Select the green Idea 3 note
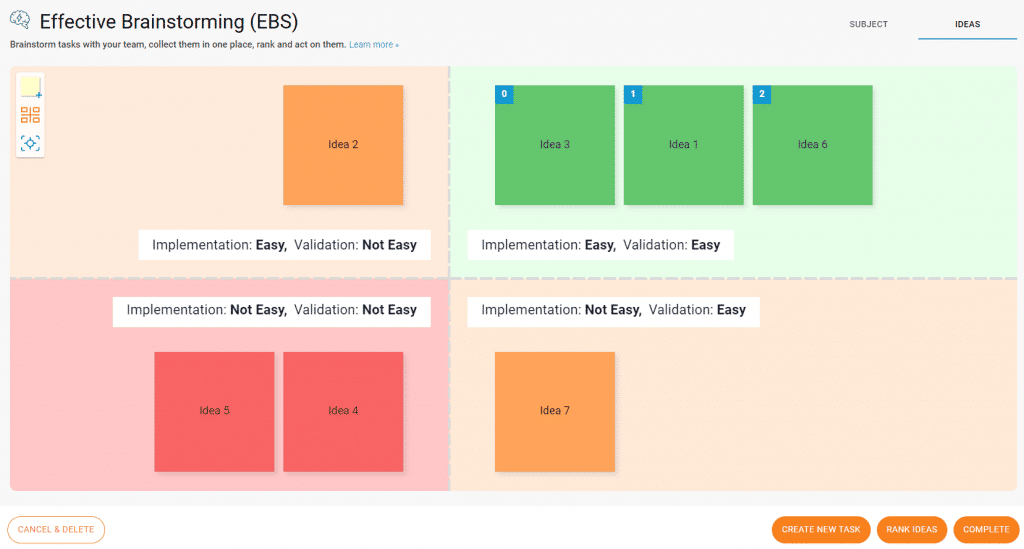 [x=554, y=145]
